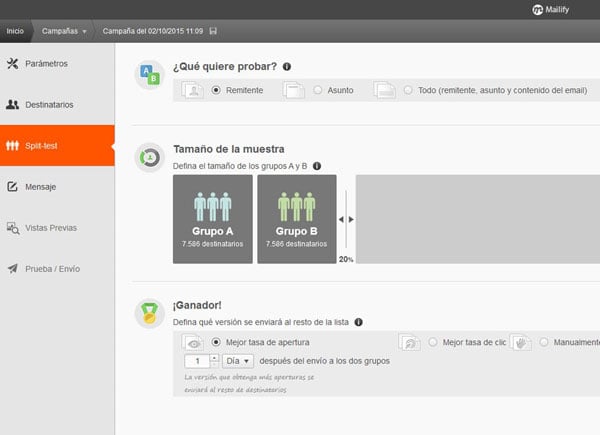
Task: Click the pointer icon for click rate
Action: tap(409, 342)
